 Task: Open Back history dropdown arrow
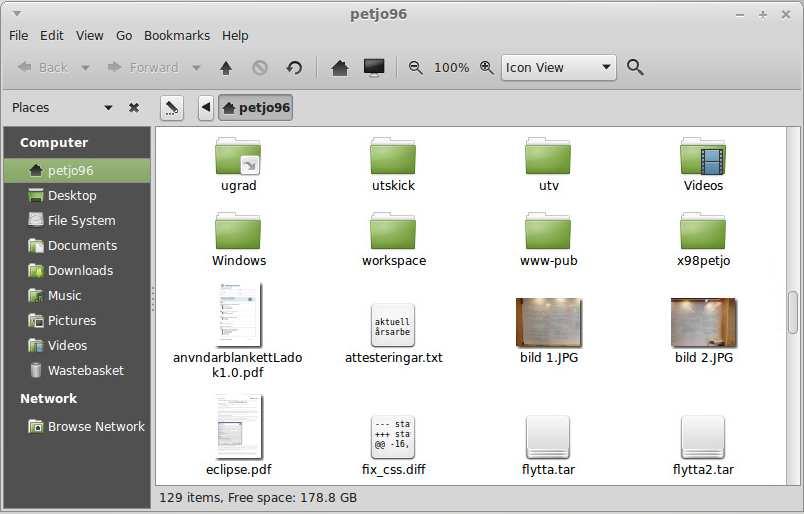pos(86,68)
